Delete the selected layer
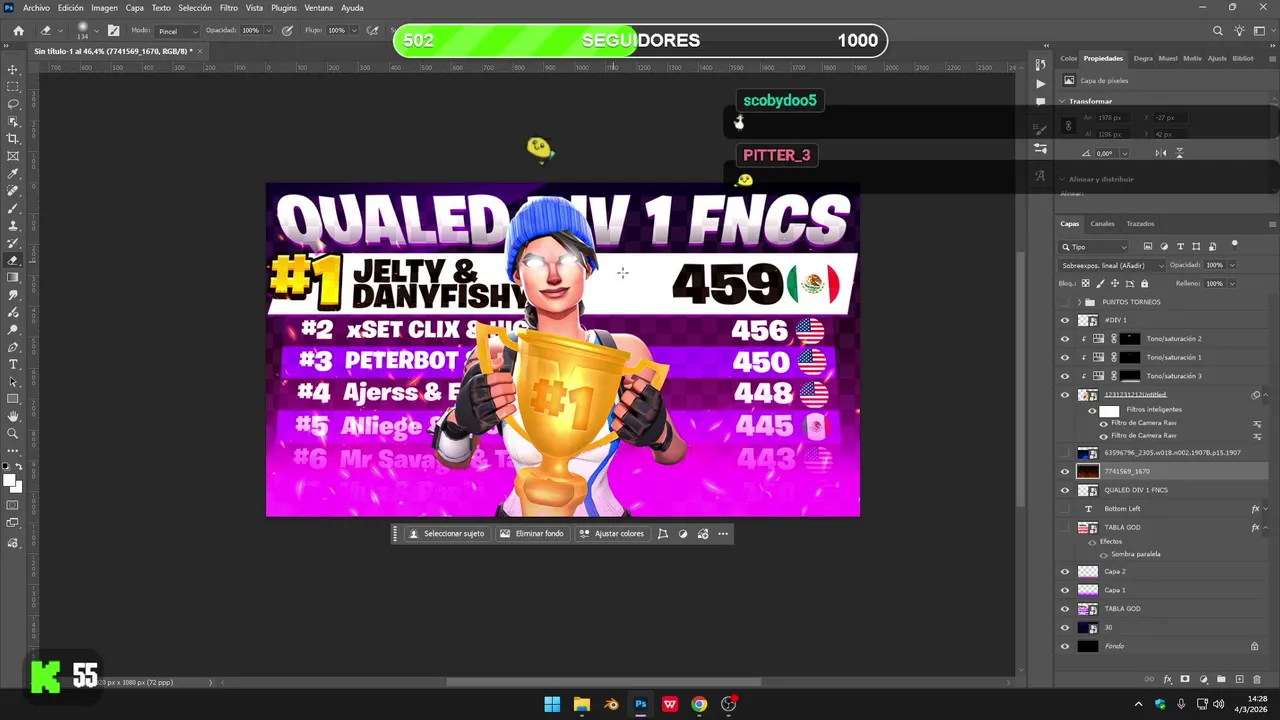The width and height of the screenshot is (1280, 720). [1257, 679]
